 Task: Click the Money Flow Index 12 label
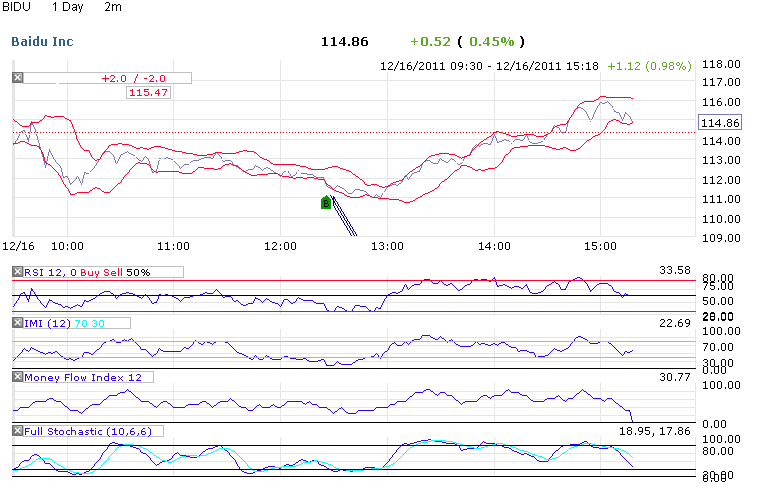(83, 377)
